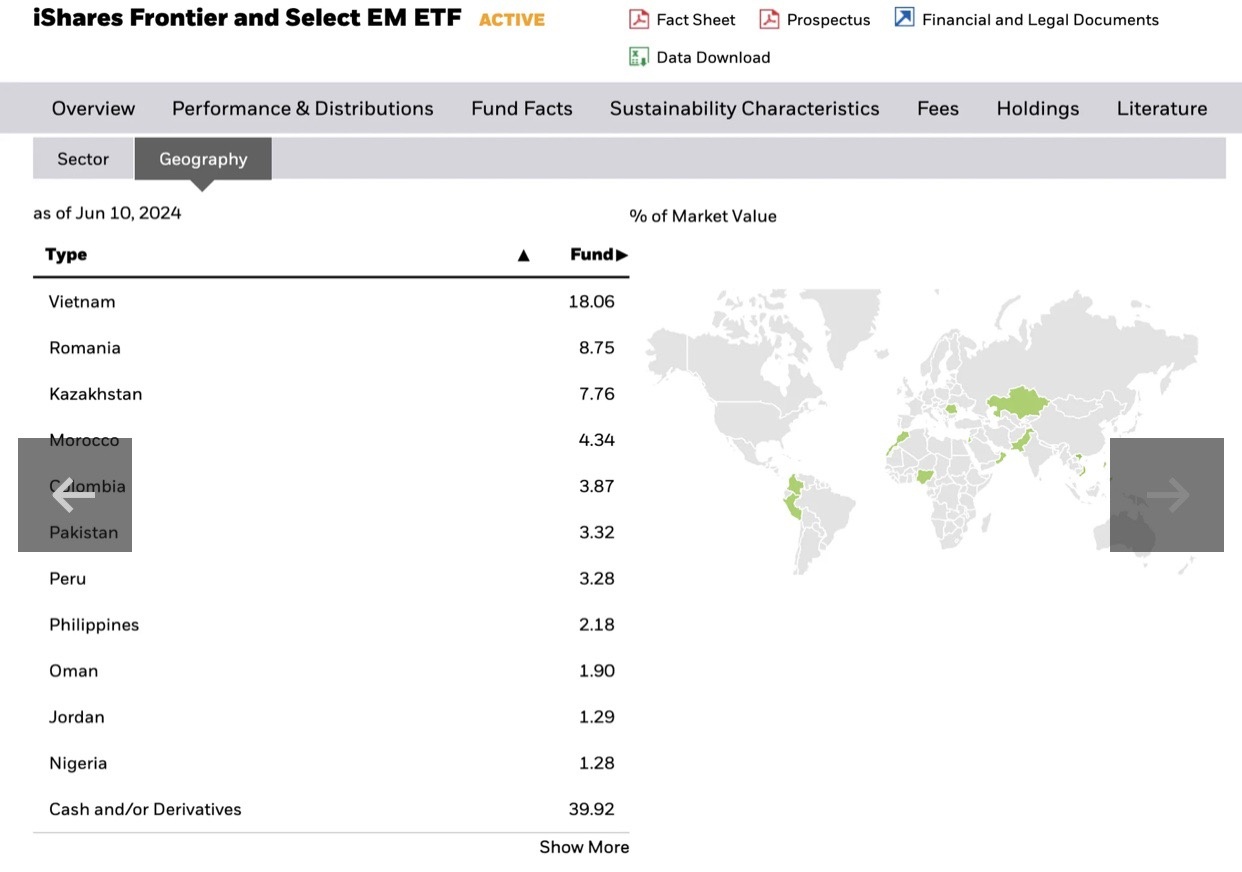Navigate to the Holdings section
The height and width of the screenshot is (872, 1242).
[x=1038, y=108]
